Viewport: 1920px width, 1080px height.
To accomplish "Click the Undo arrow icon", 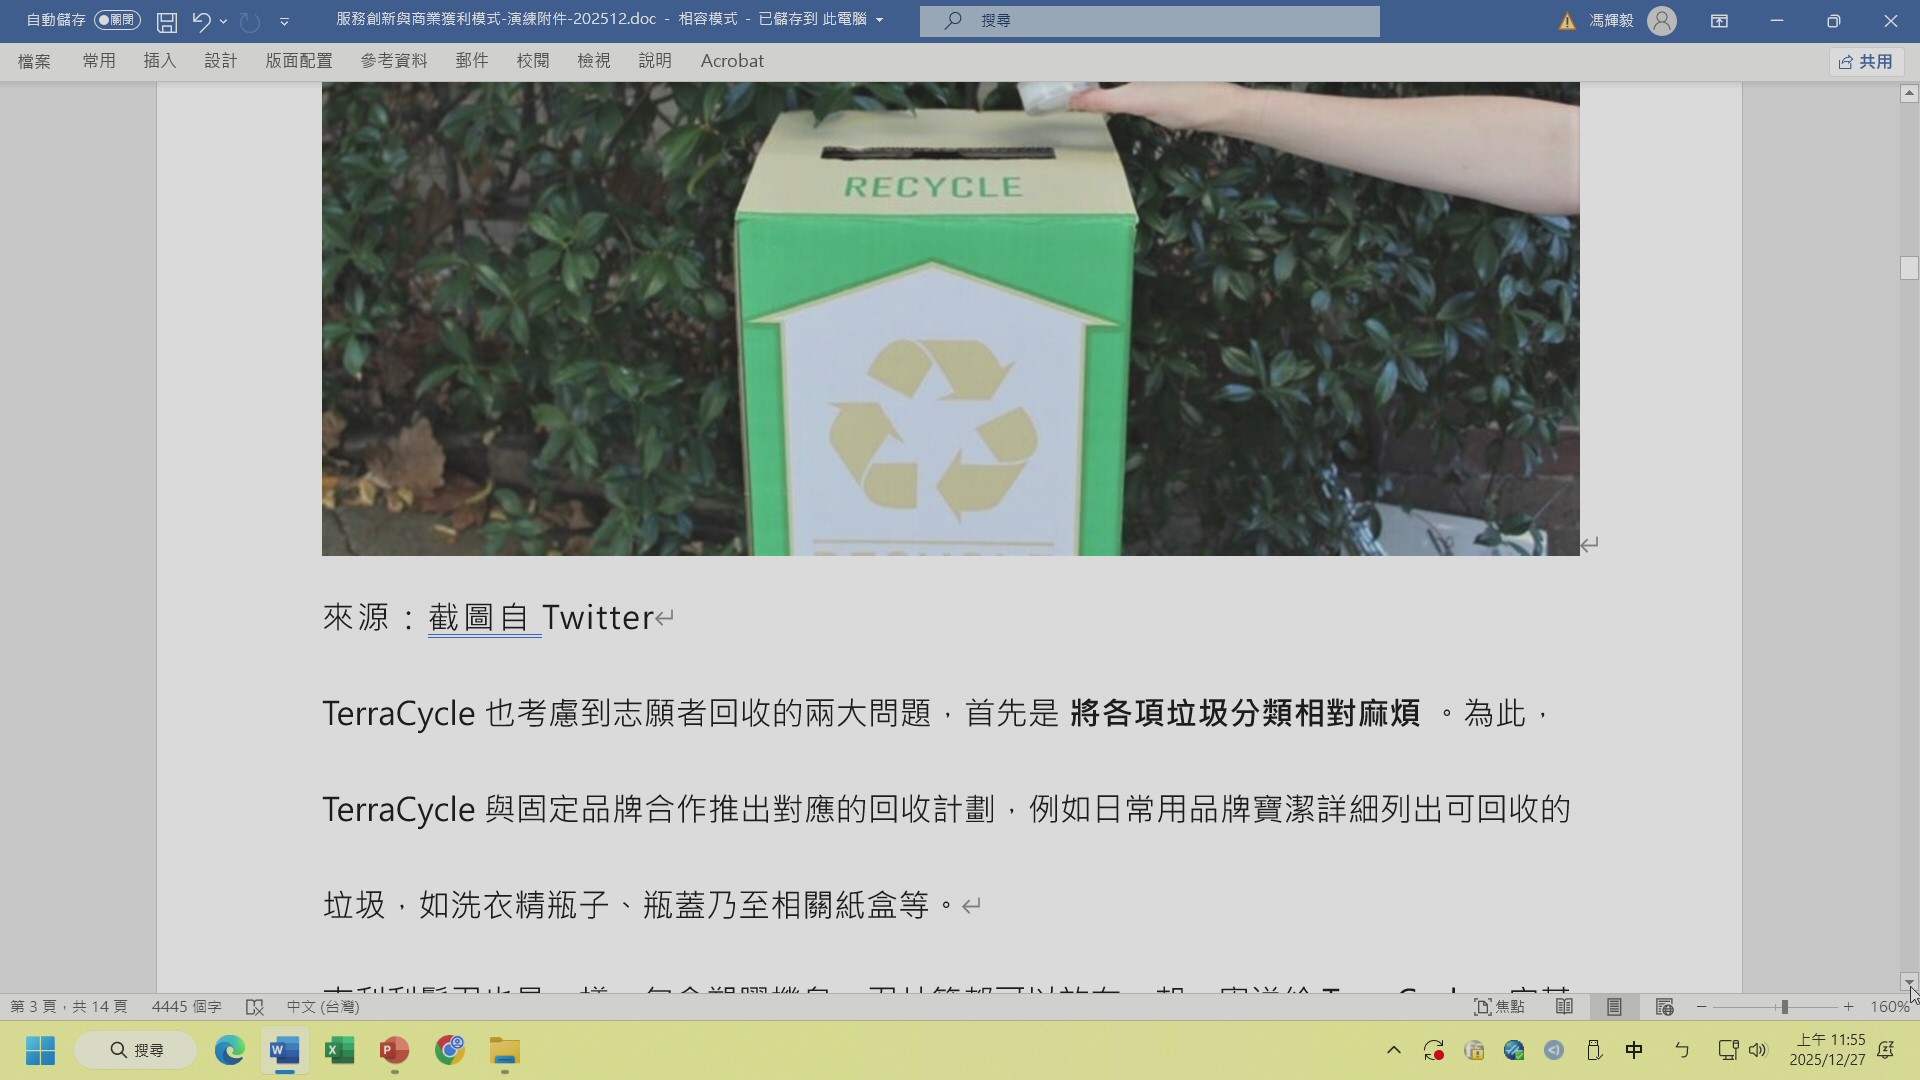I will click(201, 21).
